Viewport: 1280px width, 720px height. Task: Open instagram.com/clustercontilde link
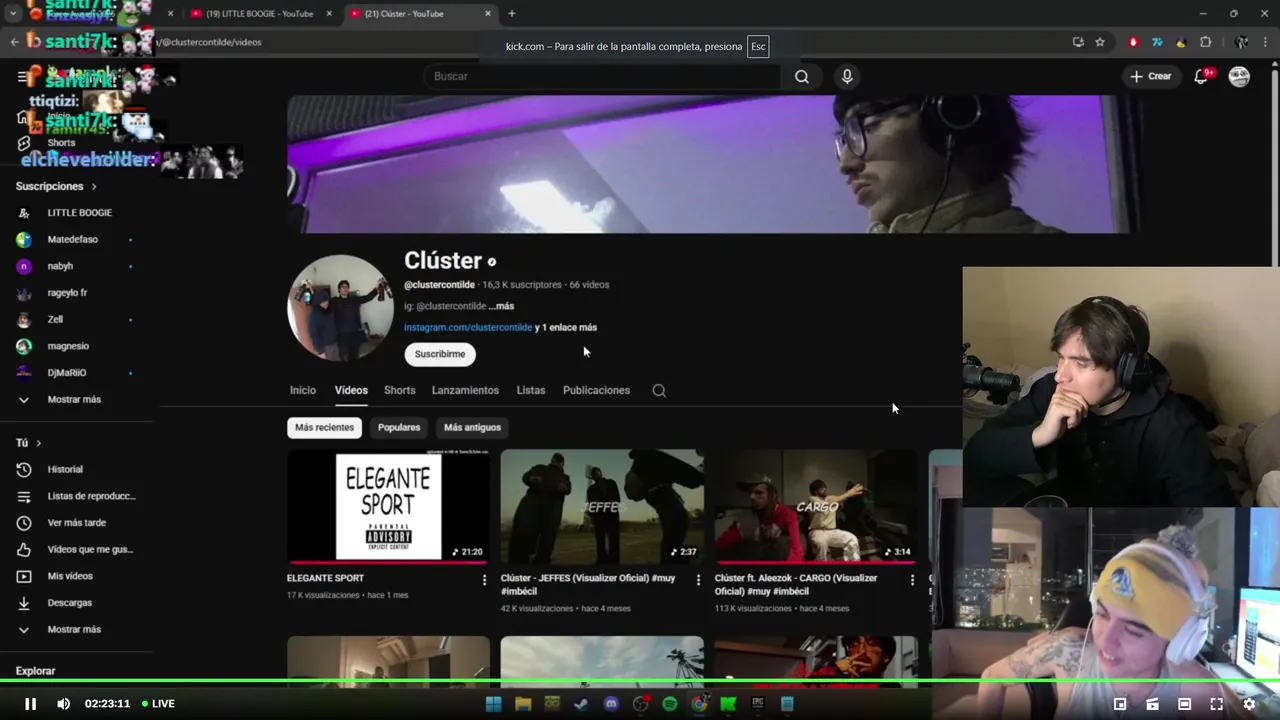click(x=468, y=327)
